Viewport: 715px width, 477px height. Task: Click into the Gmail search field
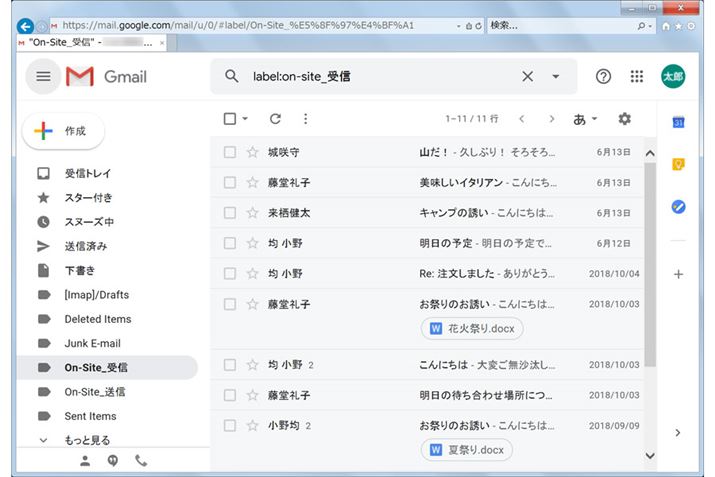[380, 77]
